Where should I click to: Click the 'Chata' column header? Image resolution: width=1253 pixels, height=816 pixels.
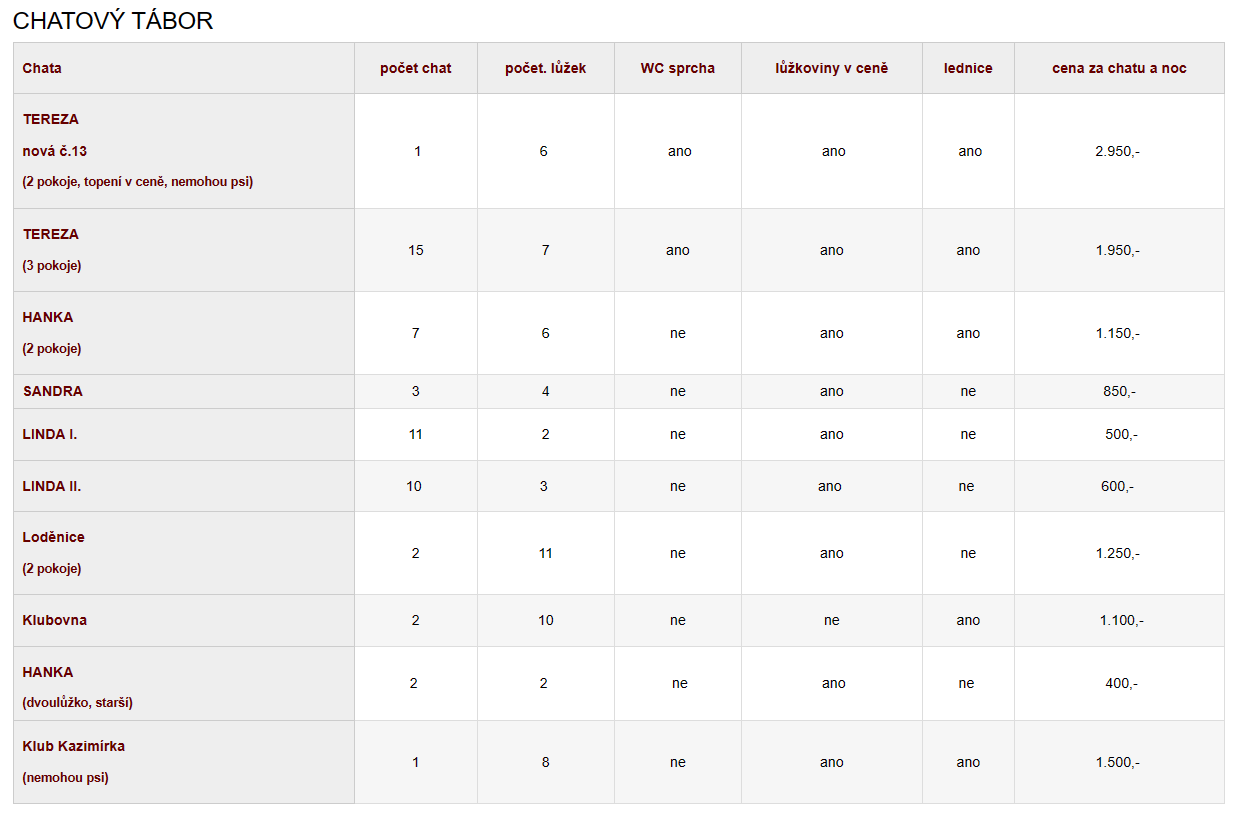[x=42, y=68]
